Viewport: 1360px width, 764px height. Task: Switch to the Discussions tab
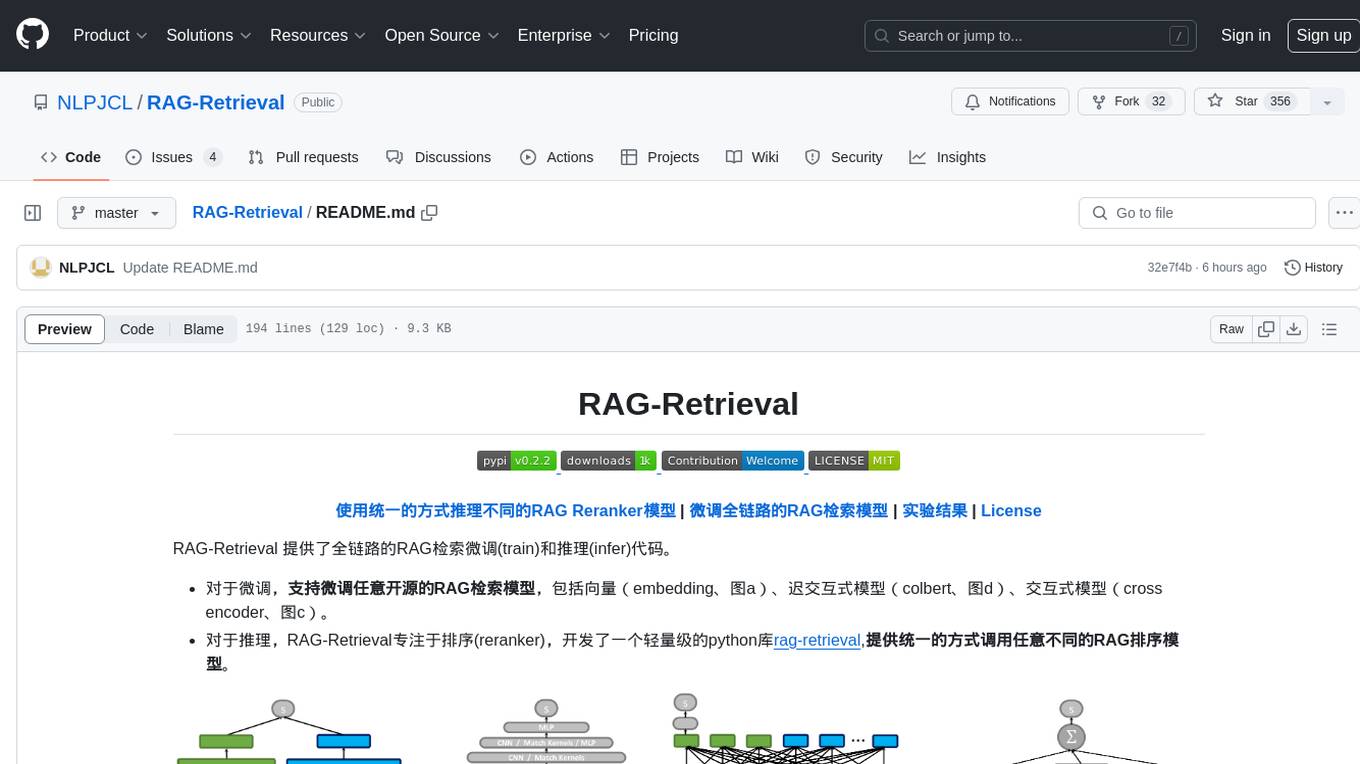pyautogui.click(x=438, y=157)
